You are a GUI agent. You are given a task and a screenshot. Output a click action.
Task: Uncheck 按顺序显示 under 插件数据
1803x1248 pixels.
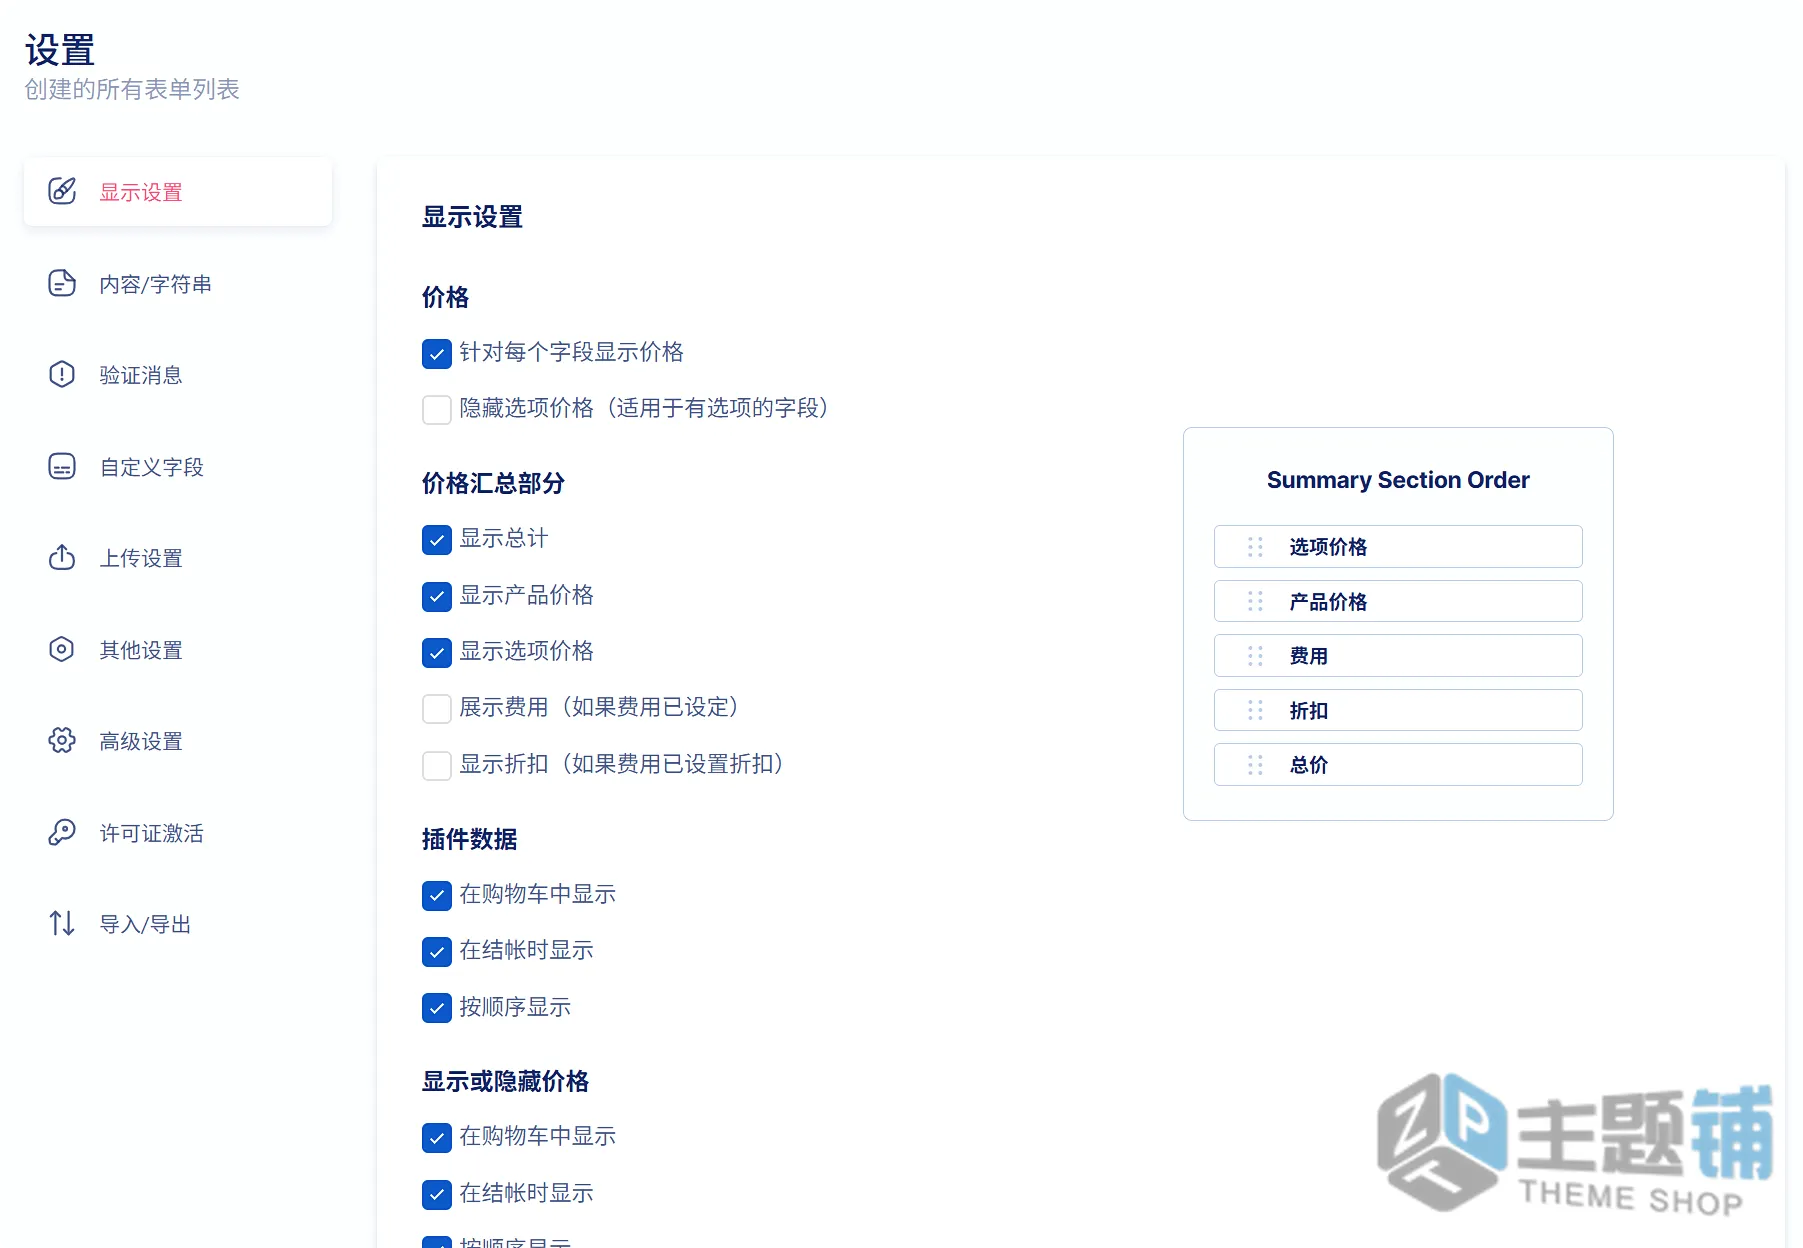pos(437,1008)
